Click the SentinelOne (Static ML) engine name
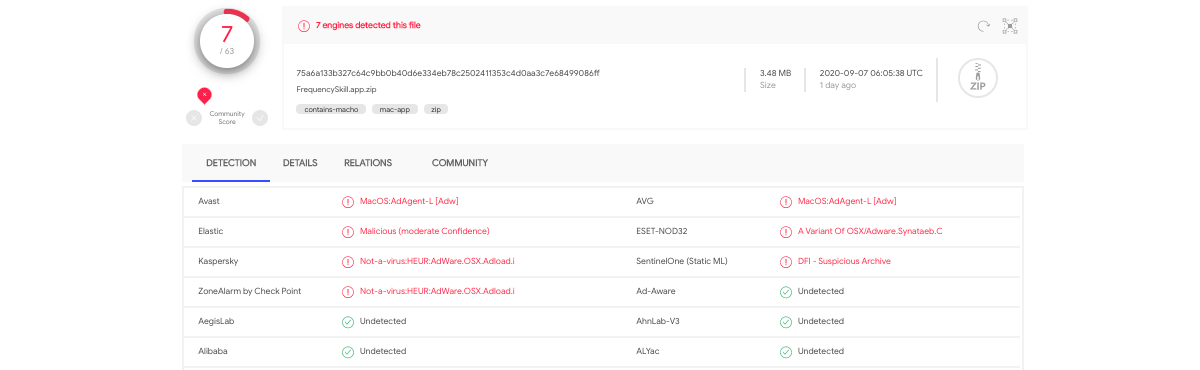 click(682, 261)
